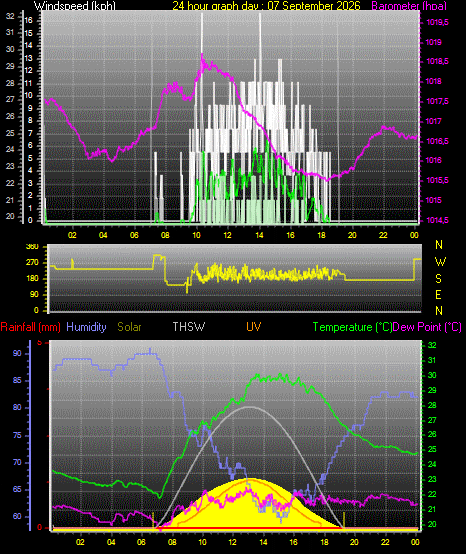This screenshot has height=554, width=466.
Task: Click wind direction axis value 90
Action: click(35, 295)
